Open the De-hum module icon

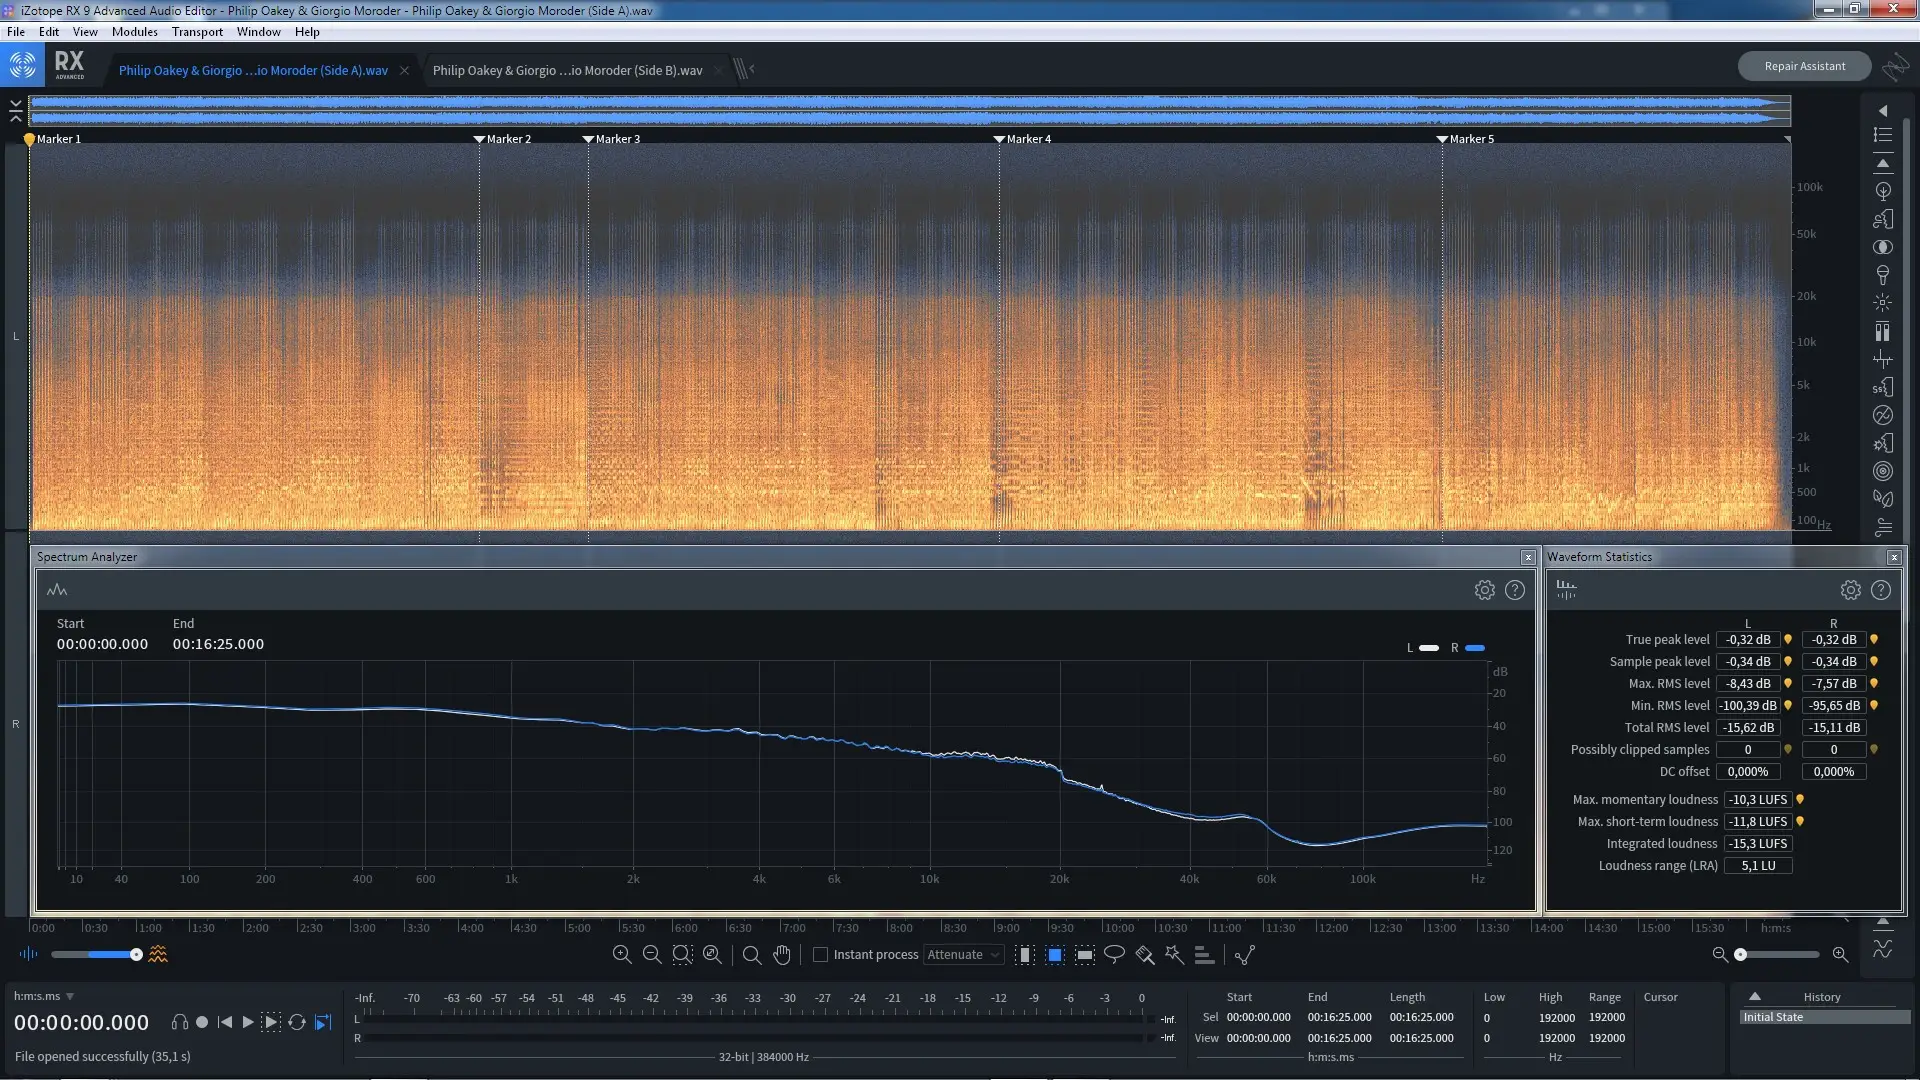coord(1883,415)
